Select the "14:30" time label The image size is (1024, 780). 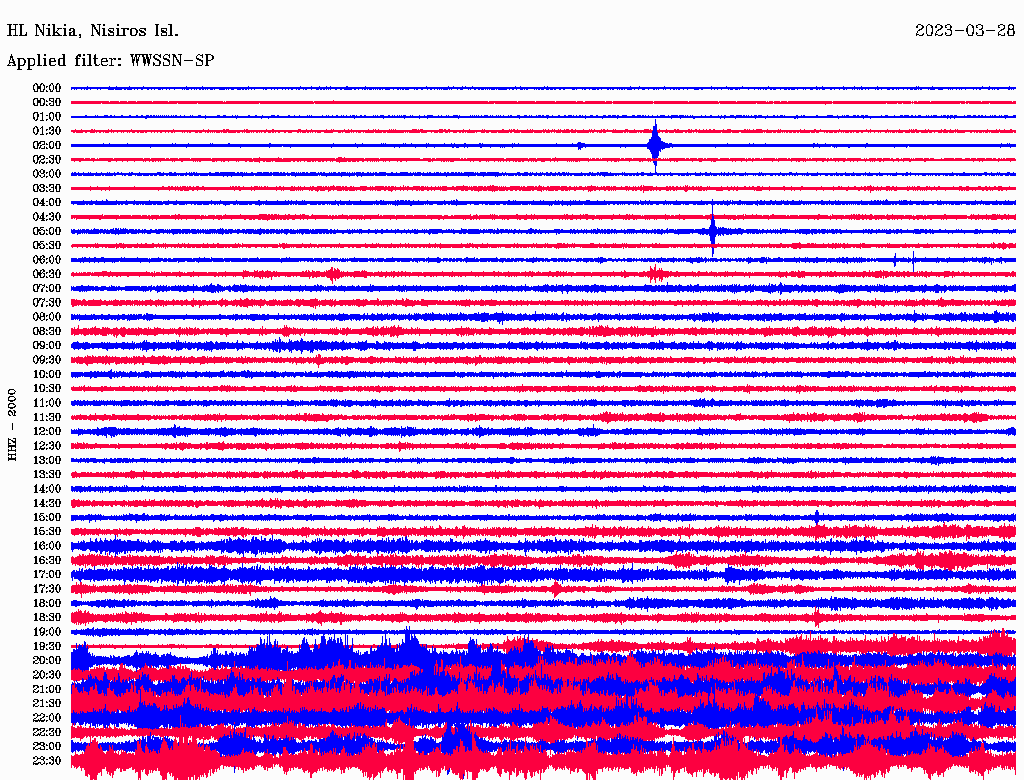click(x=46, y=503)
